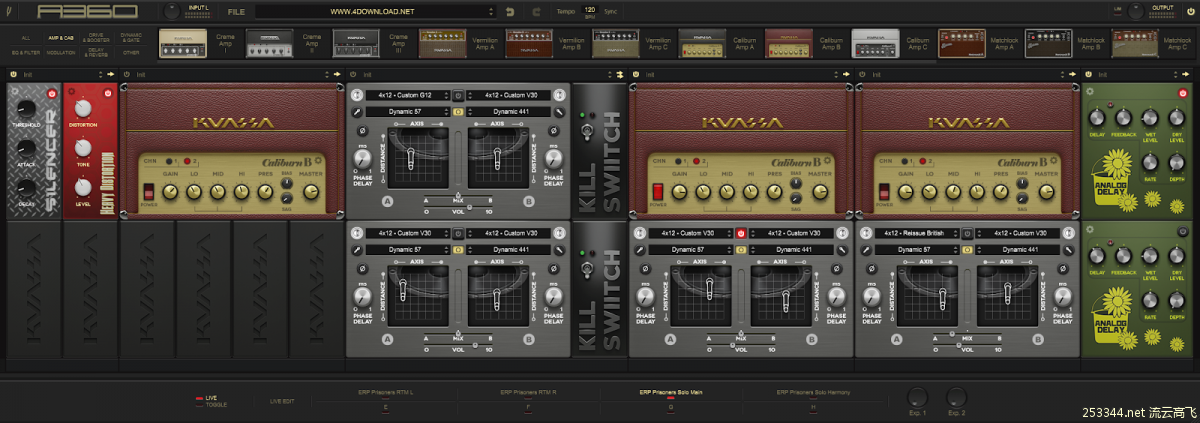Click the Tempo 120 BPM value field
The image size is (1200, 423).
(589, 10)
